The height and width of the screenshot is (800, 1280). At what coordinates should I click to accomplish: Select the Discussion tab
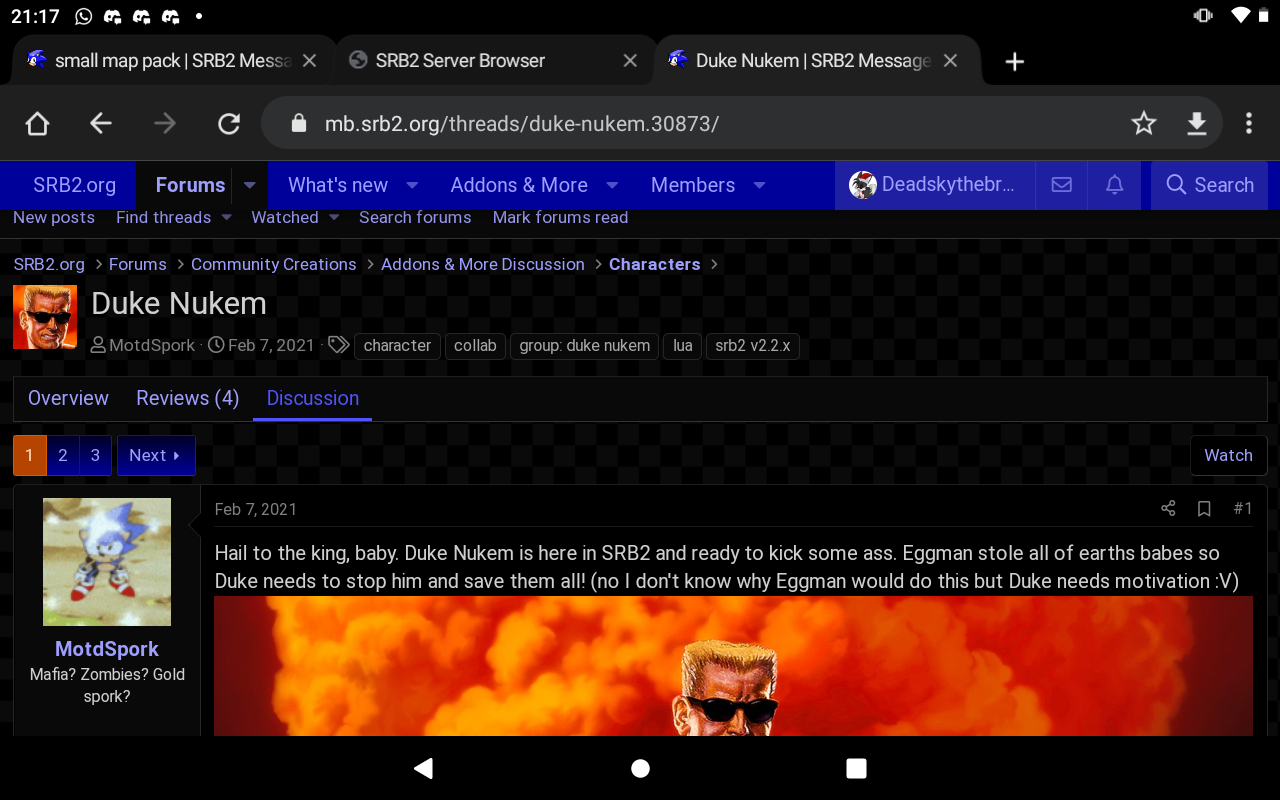(x=312, y=398)
